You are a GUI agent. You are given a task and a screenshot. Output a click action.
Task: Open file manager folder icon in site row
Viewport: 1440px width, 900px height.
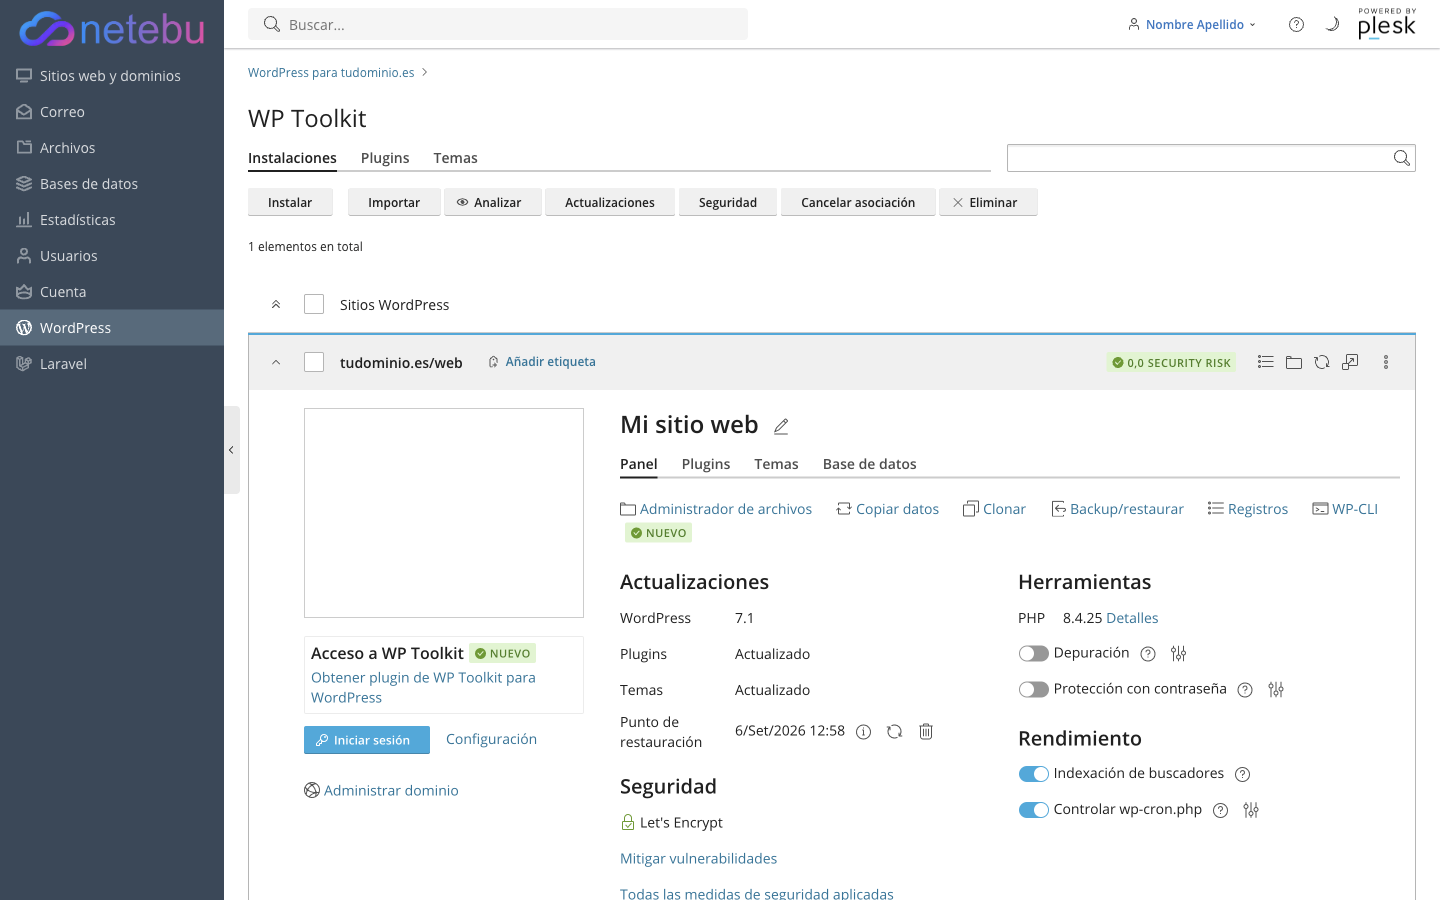pos(1294,362)
